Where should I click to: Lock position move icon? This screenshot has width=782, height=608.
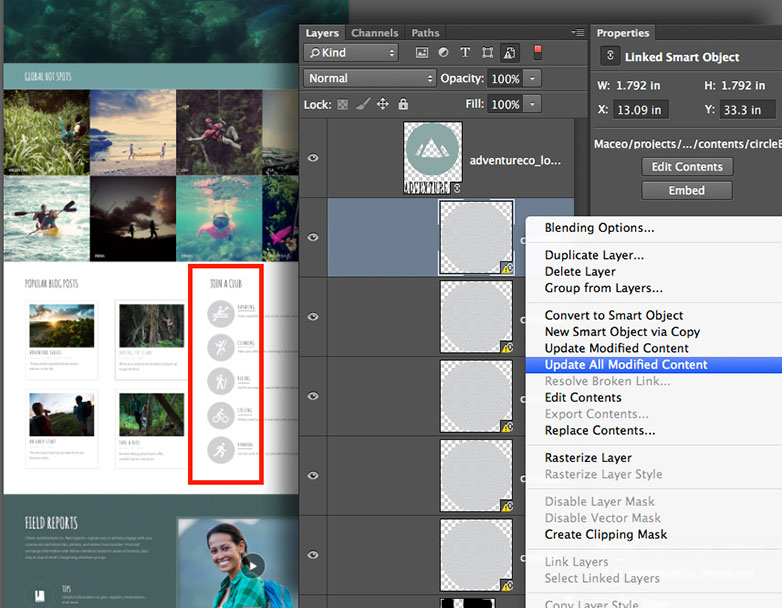click(x=383, y=104)
